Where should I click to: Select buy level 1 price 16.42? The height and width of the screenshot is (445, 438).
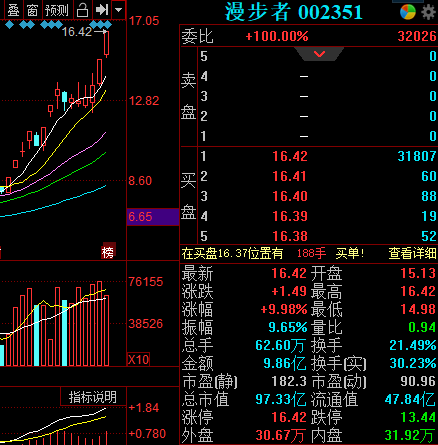[x=290, y=156]
